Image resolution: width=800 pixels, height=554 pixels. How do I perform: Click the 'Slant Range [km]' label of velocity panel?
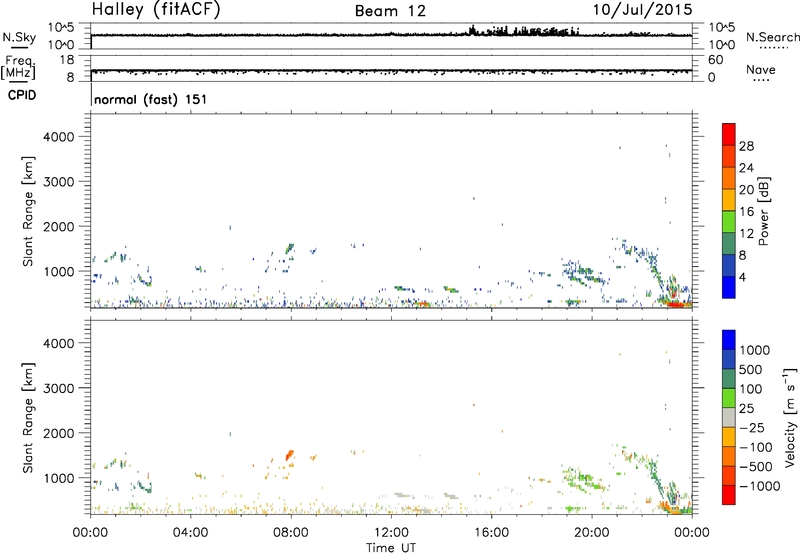28,418
